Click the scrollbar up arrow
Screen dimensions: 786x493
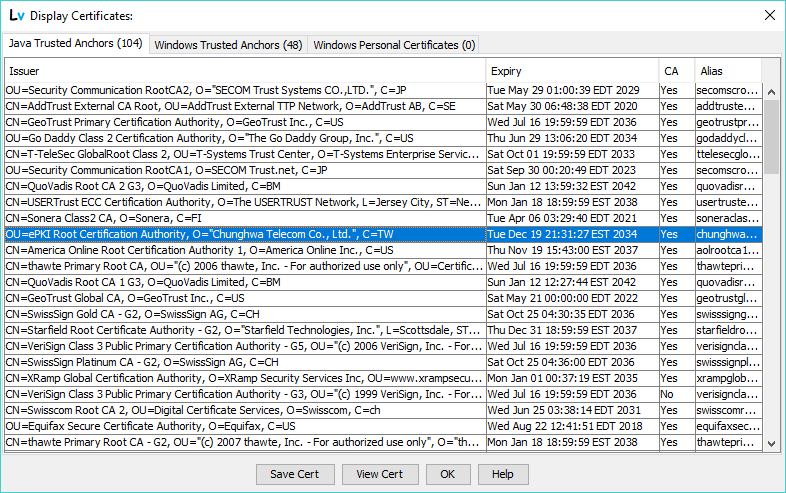click(771, 92)
